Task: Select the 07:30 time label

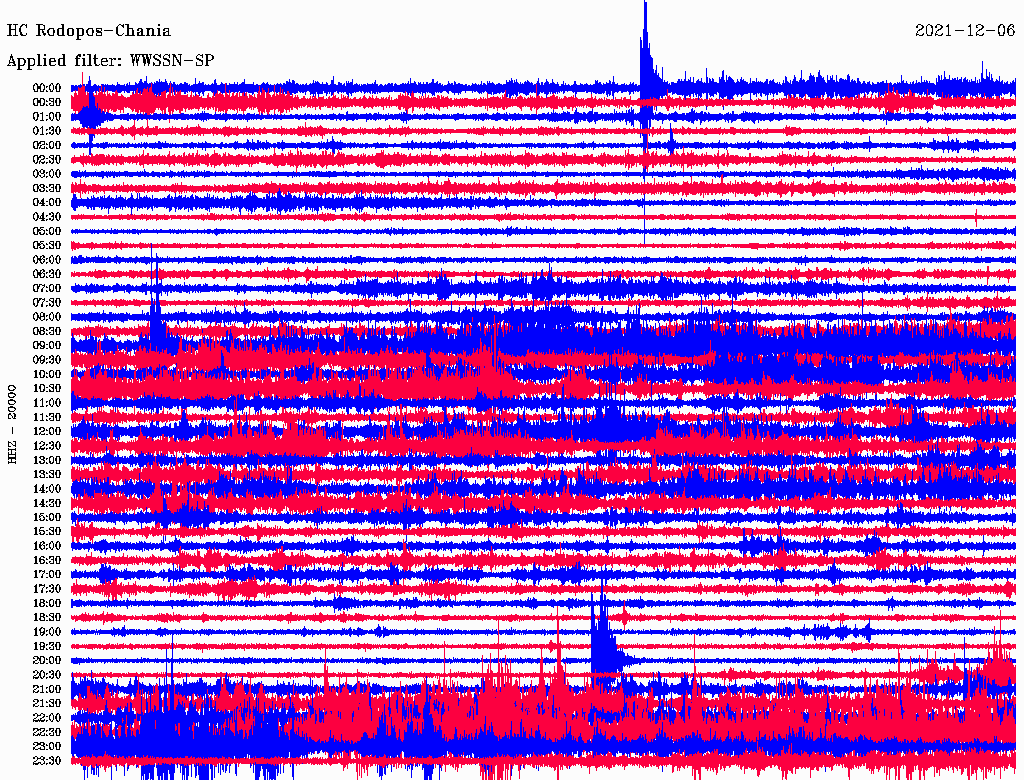Action: [47, 302]
